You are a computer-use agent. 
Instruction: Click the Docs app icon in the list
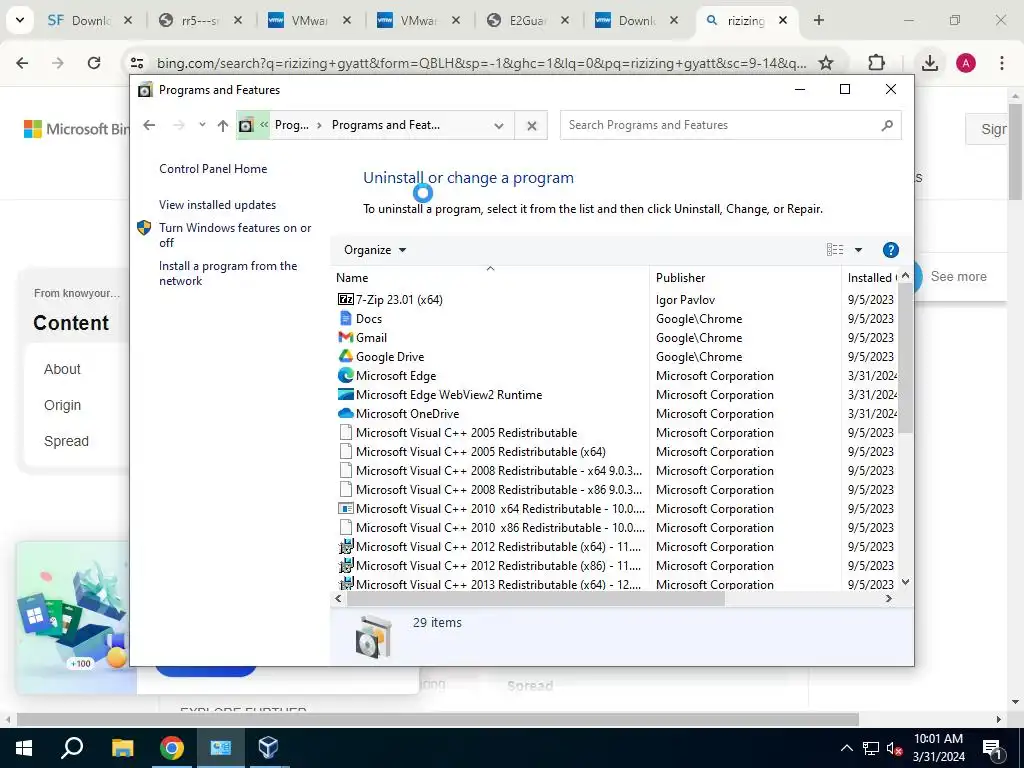(345, 319)
